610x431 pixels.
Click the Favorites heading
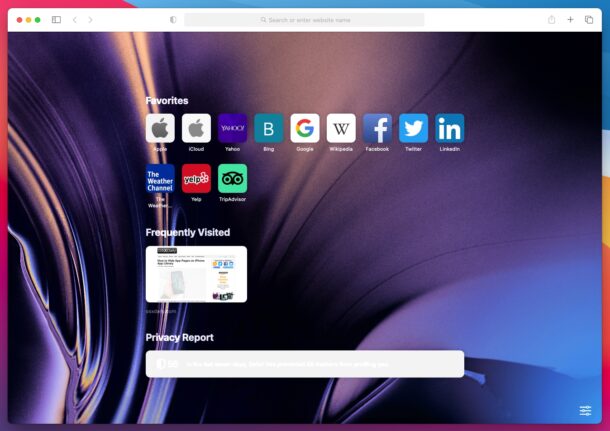pyautogui.click(x=167, y=100)
